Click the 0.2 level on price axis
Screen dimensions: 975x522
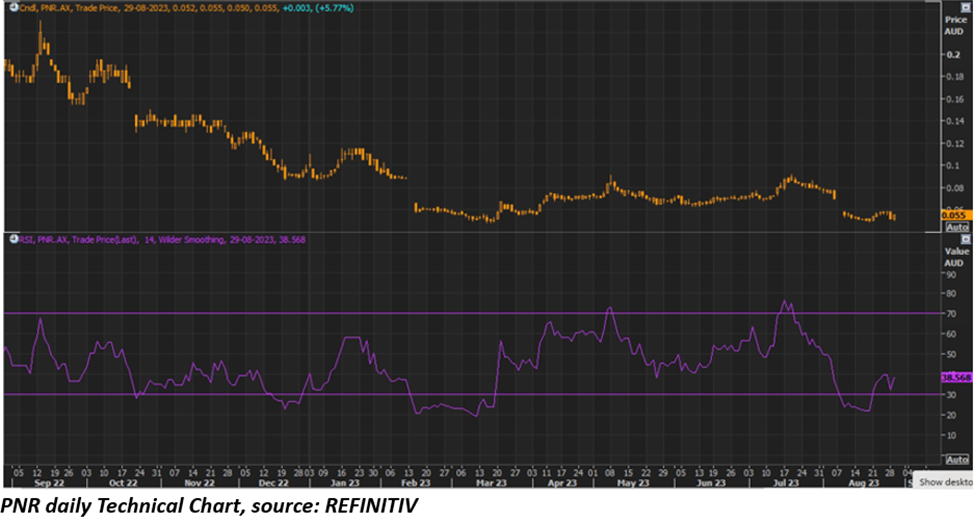click(952, 56)
